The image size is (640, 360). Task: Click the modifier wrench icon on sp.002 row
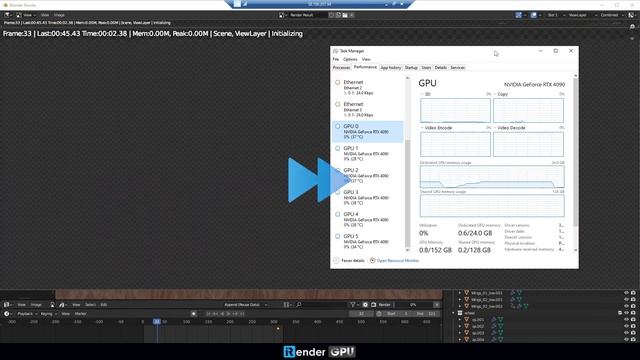tap(494, 326)
